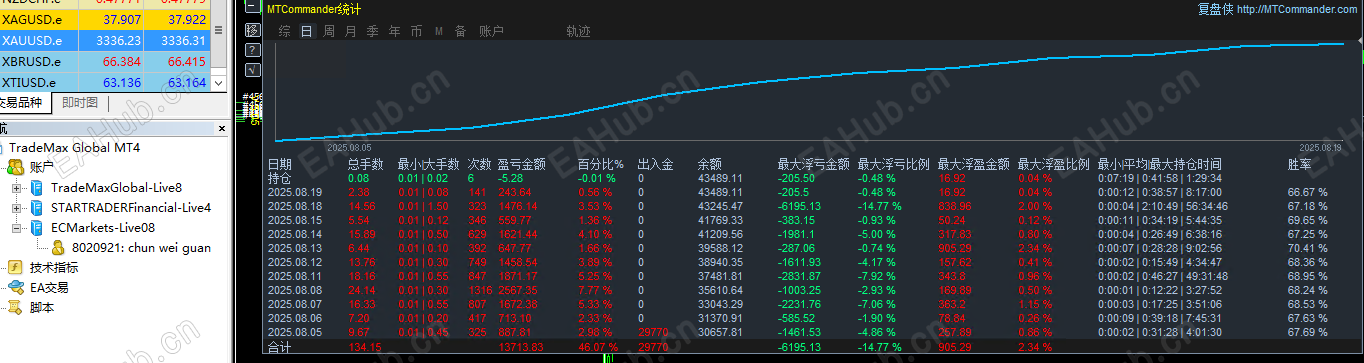Viewport: 1364px width, 363px height.
Task: Switch to the 年 yearly statistics tab
Action: (395, 31)
